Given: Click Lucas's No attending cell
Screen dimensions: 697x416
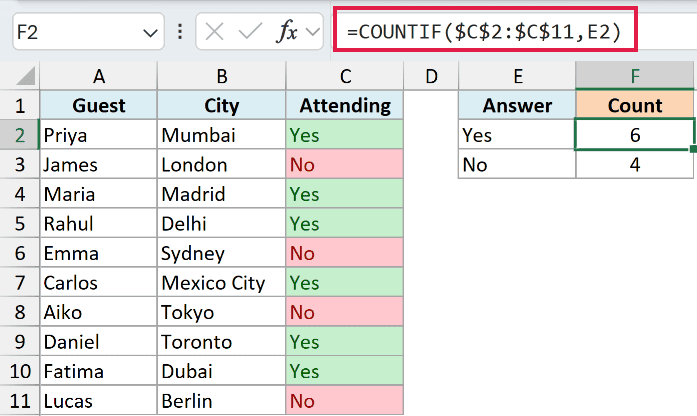Looking at the screenshot, I should (345, 401).
